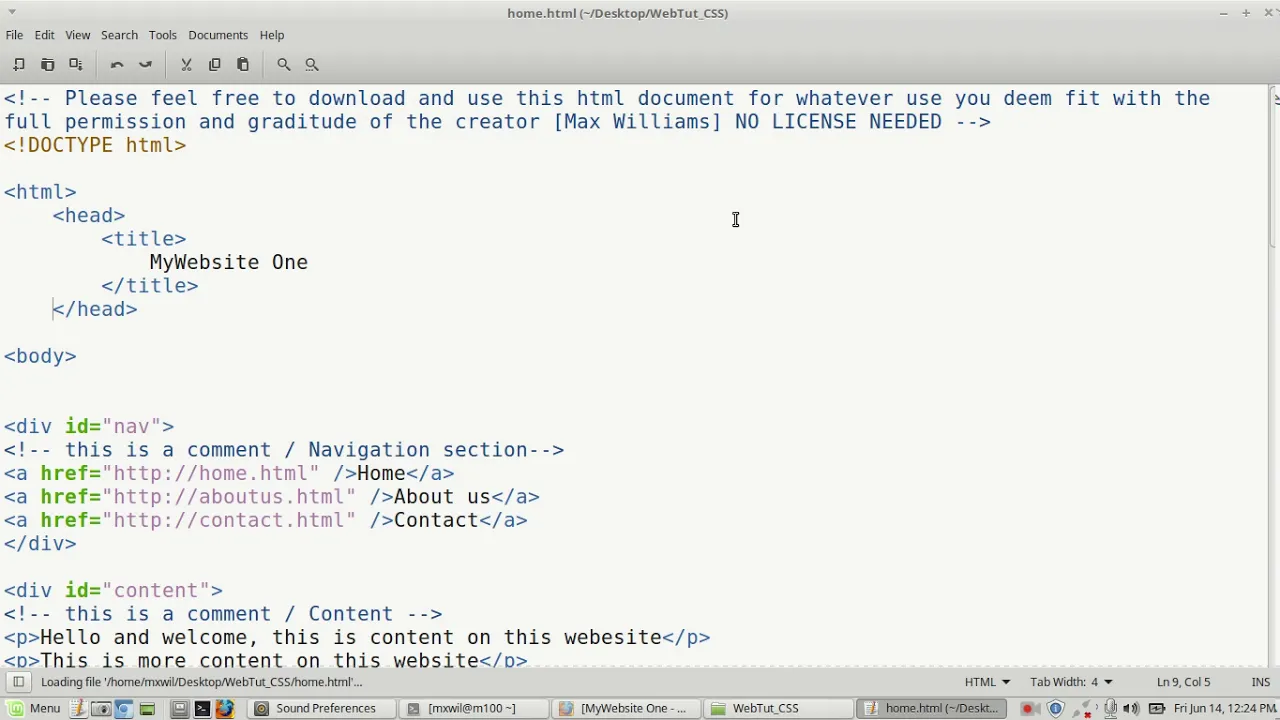Viewport: 1280px width, 720px height.
Task: Click the home.html taskbar window button
Action: pyautogui.click(x=932, y=708)
